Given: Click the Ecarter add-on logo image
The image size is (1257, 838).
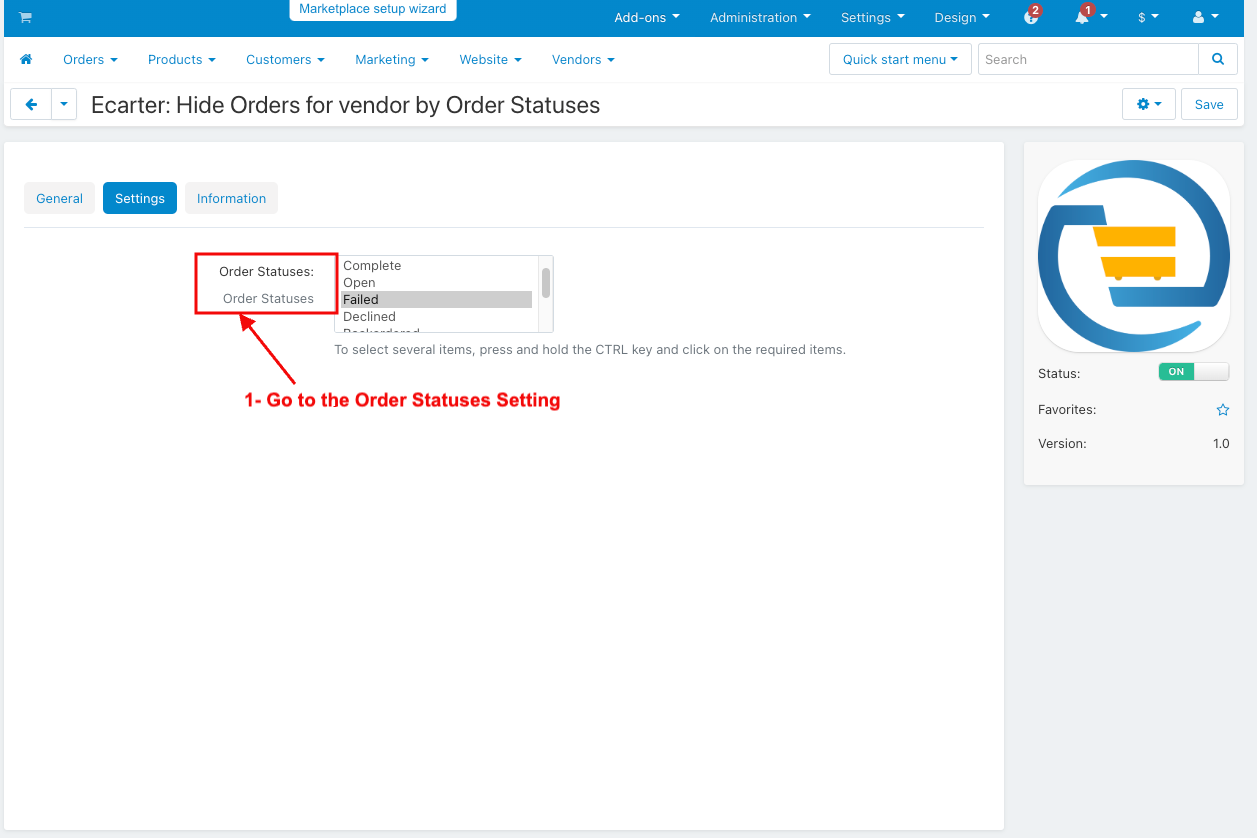Looking at the screenshot, I should (1134, 254).
